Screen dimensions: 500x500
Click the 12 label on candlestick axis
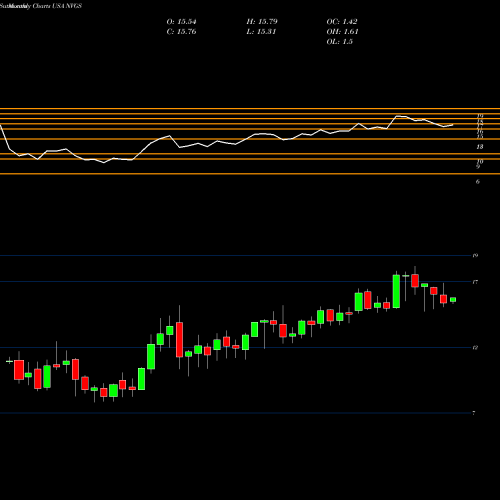(x=475, y=348)
